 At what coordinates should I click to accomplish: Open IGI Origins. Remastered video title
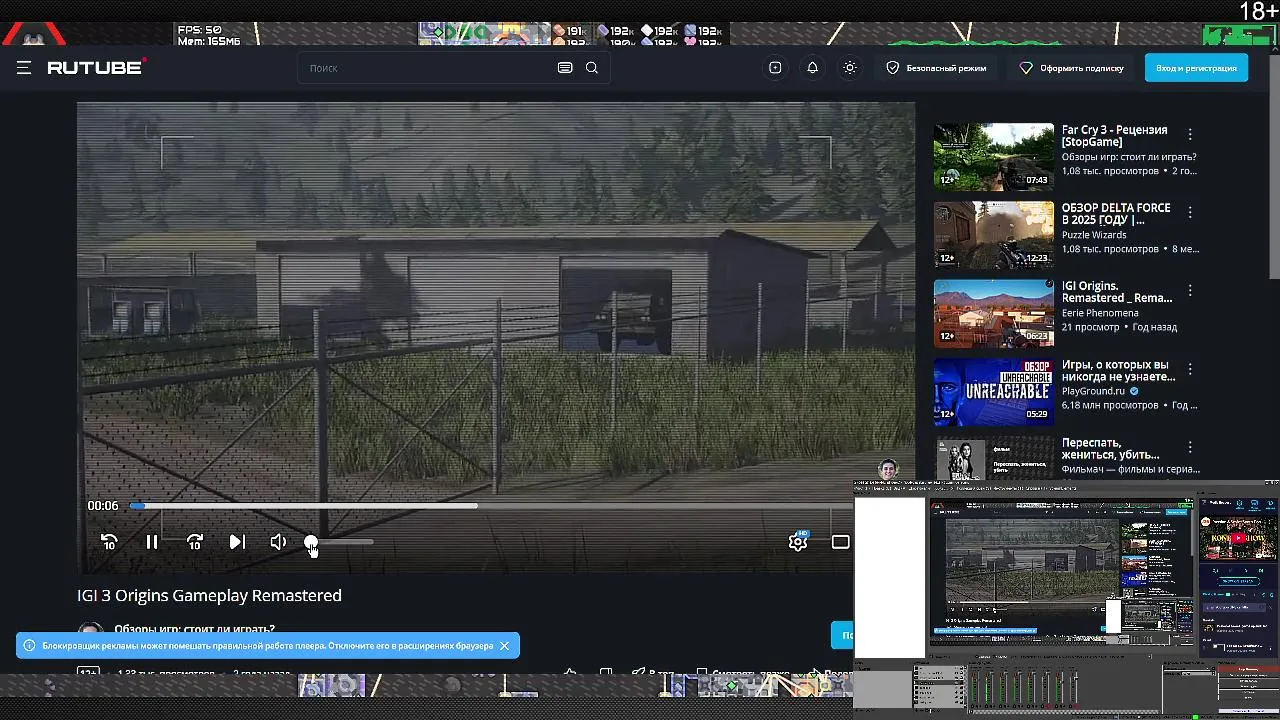click(x=1117, y=292)
